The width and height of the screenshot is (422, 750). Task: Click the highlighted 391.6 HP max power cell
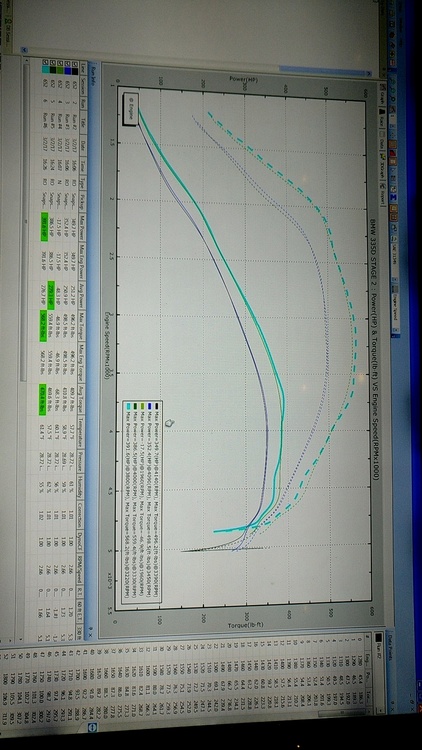click(45, 227)
